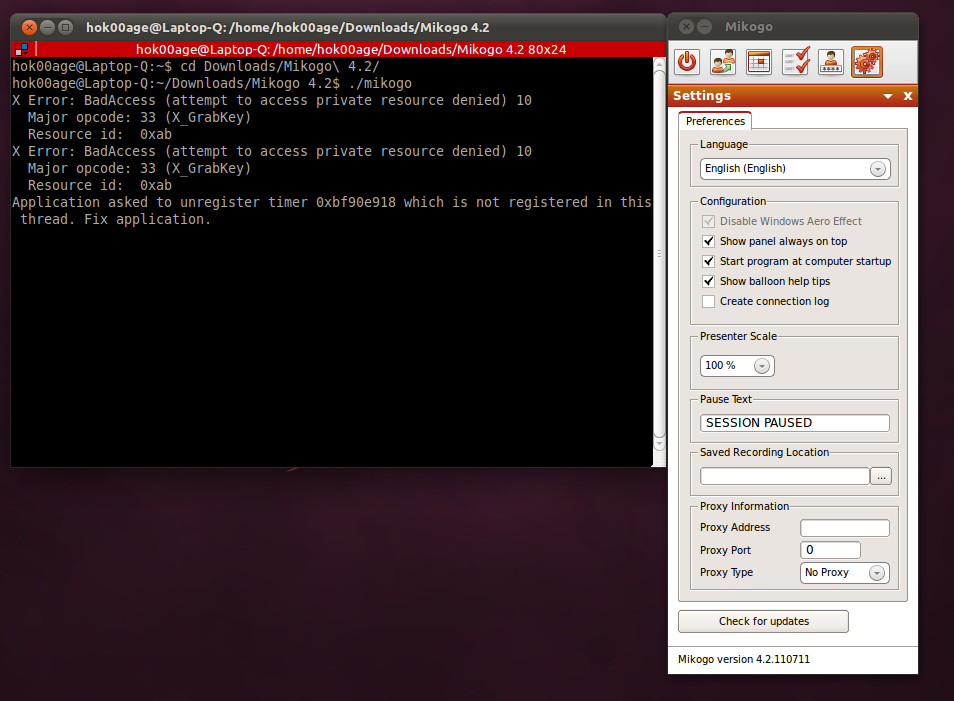The height and width of the screenshot is (701, 954).
Task: Open the Language selection dropdown
Action: (878, 168)
